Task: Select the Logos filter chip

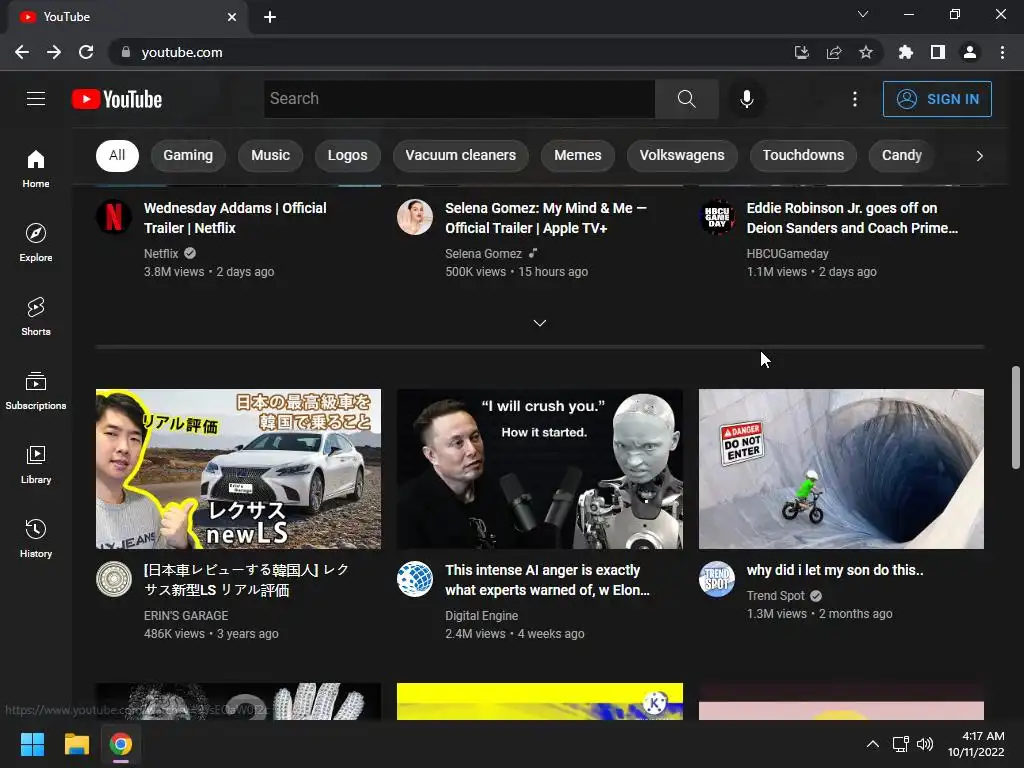Action: click(347, 155)
